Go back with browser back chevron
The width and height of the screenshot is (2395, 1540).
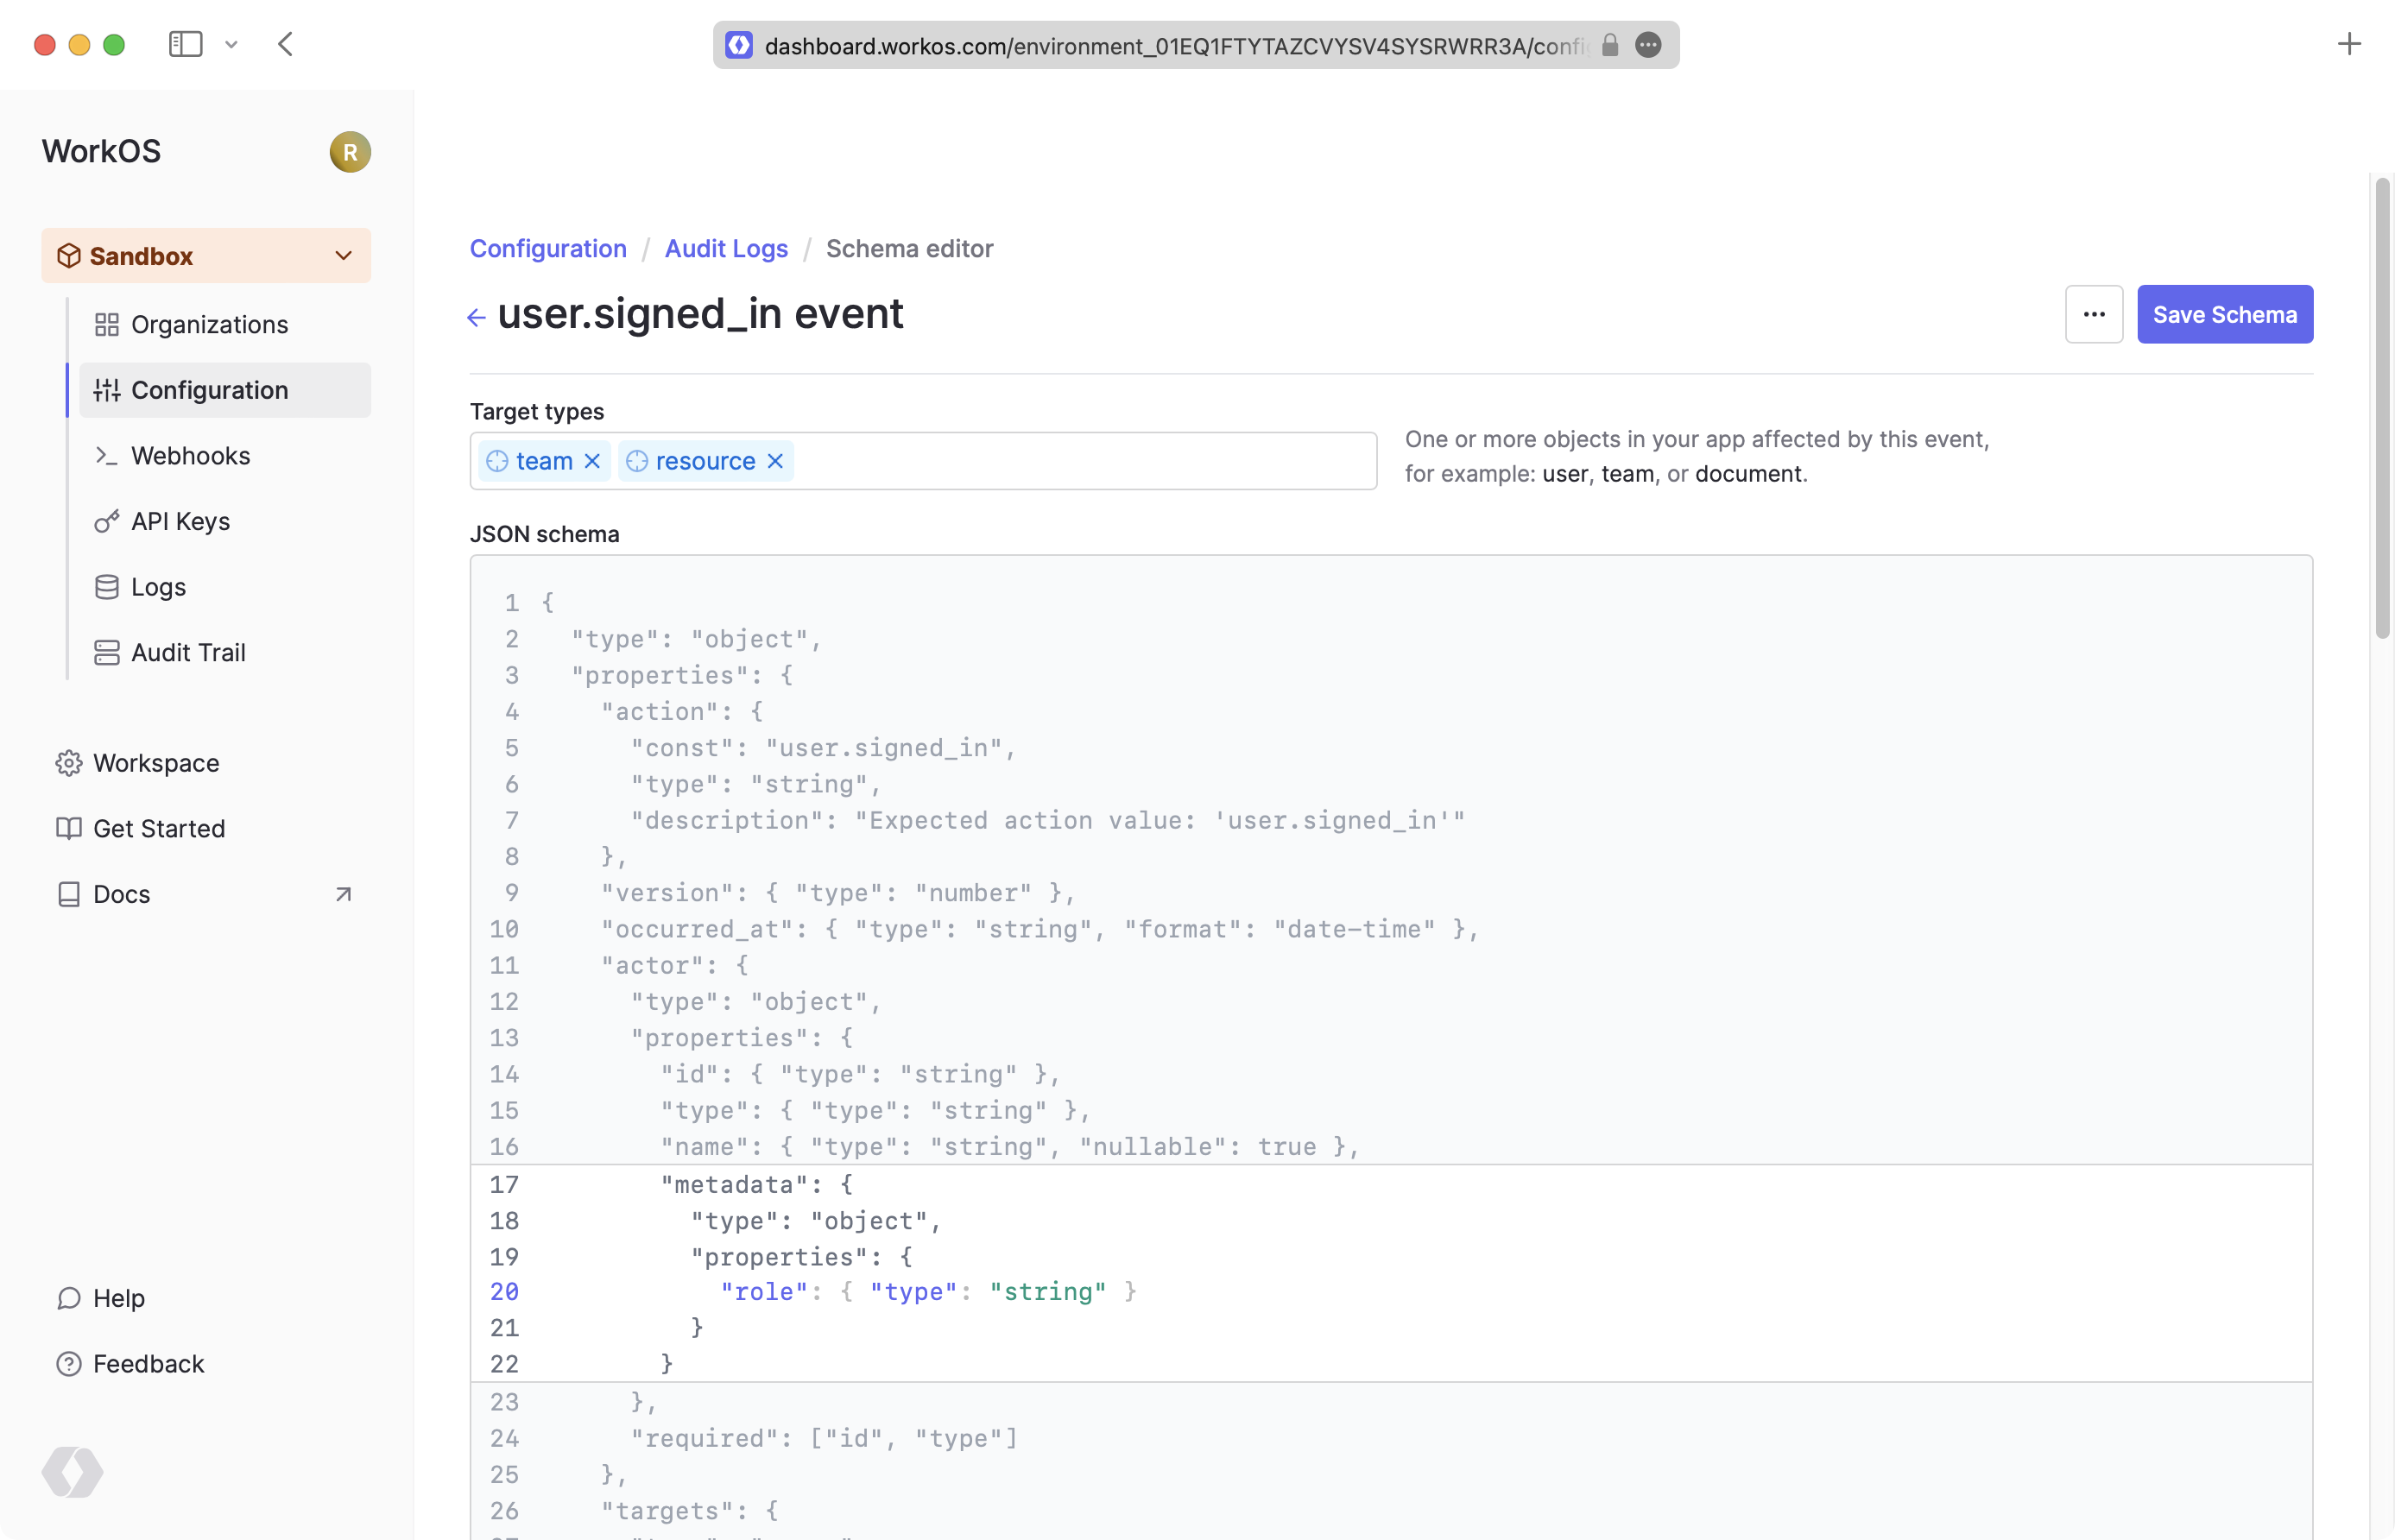286,44
